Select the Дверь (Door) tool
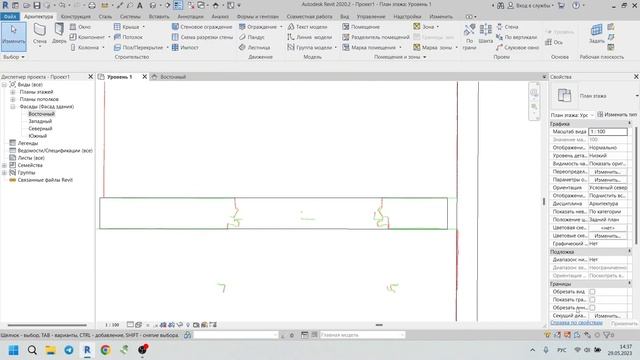Screen dimensions: 640x360 59,33
